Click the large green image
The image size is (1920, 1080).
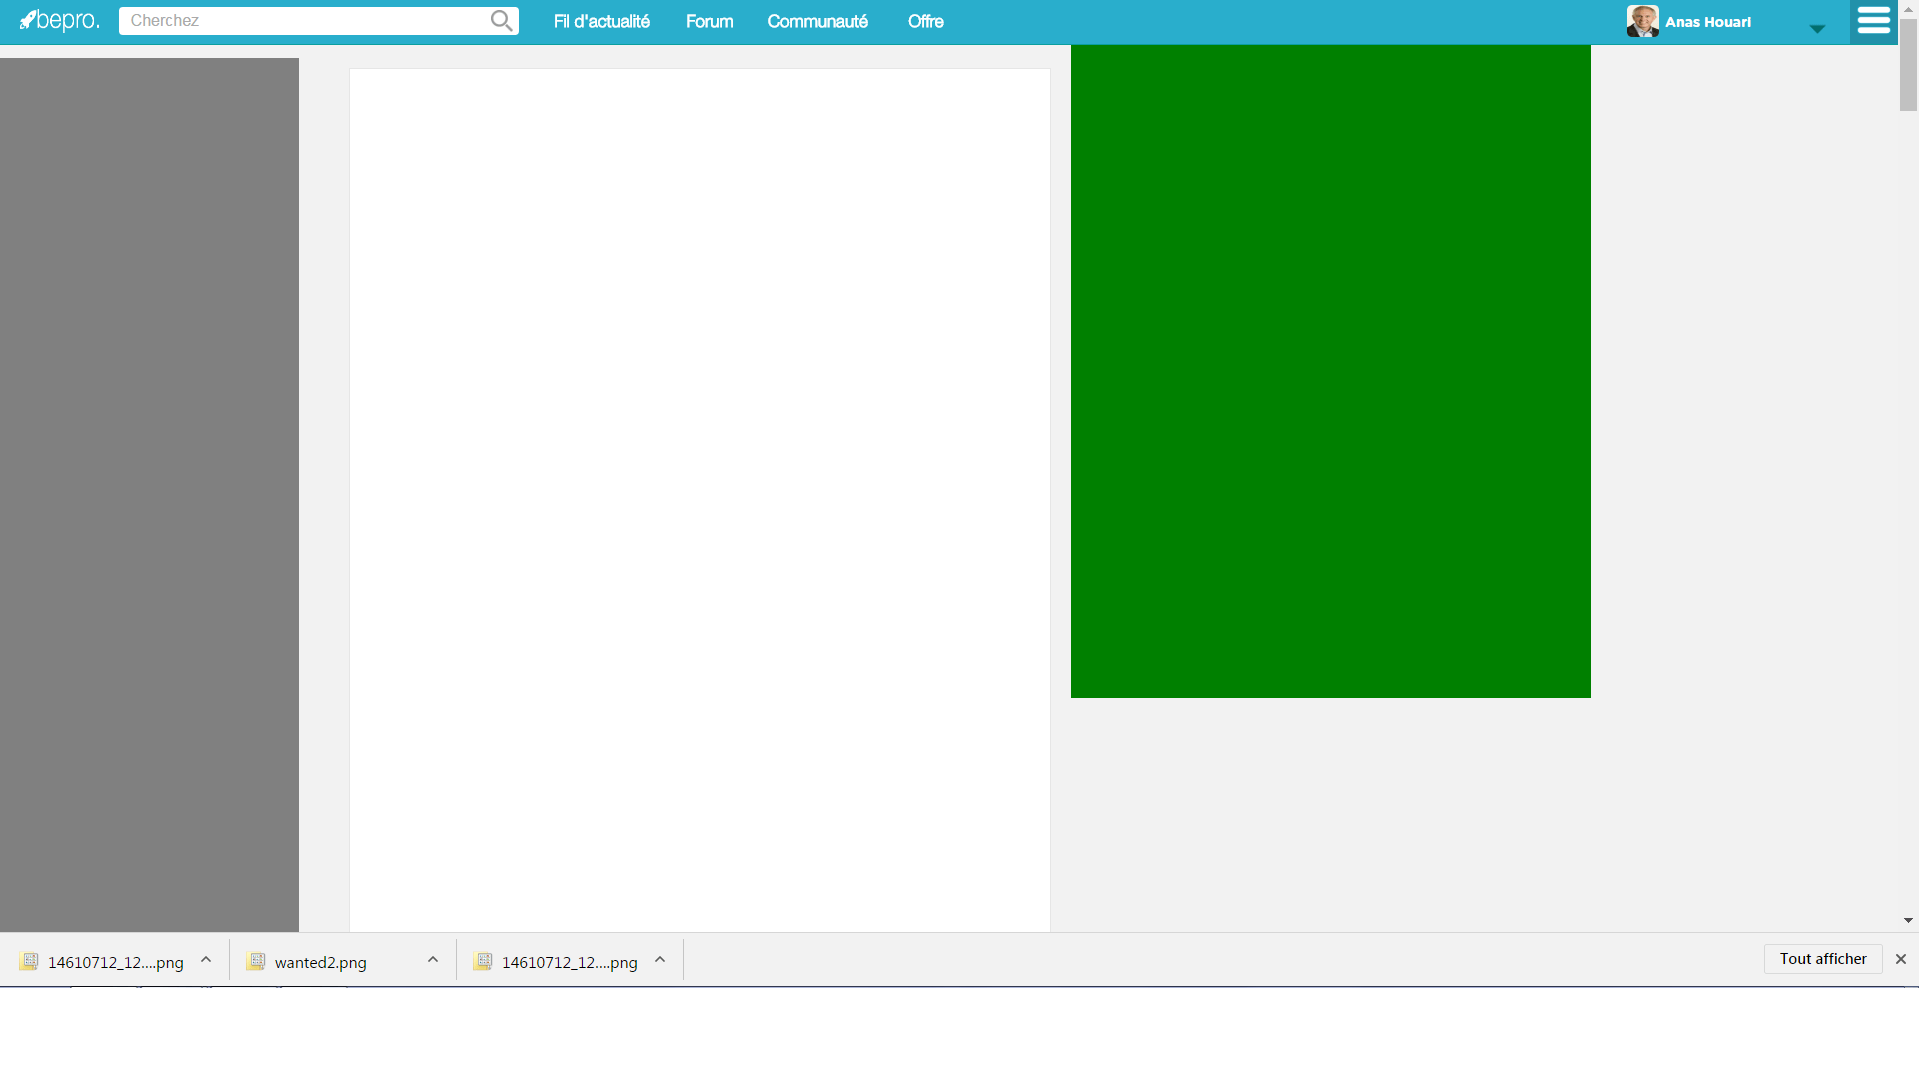pyautogui.click(x=1330, y=370)
